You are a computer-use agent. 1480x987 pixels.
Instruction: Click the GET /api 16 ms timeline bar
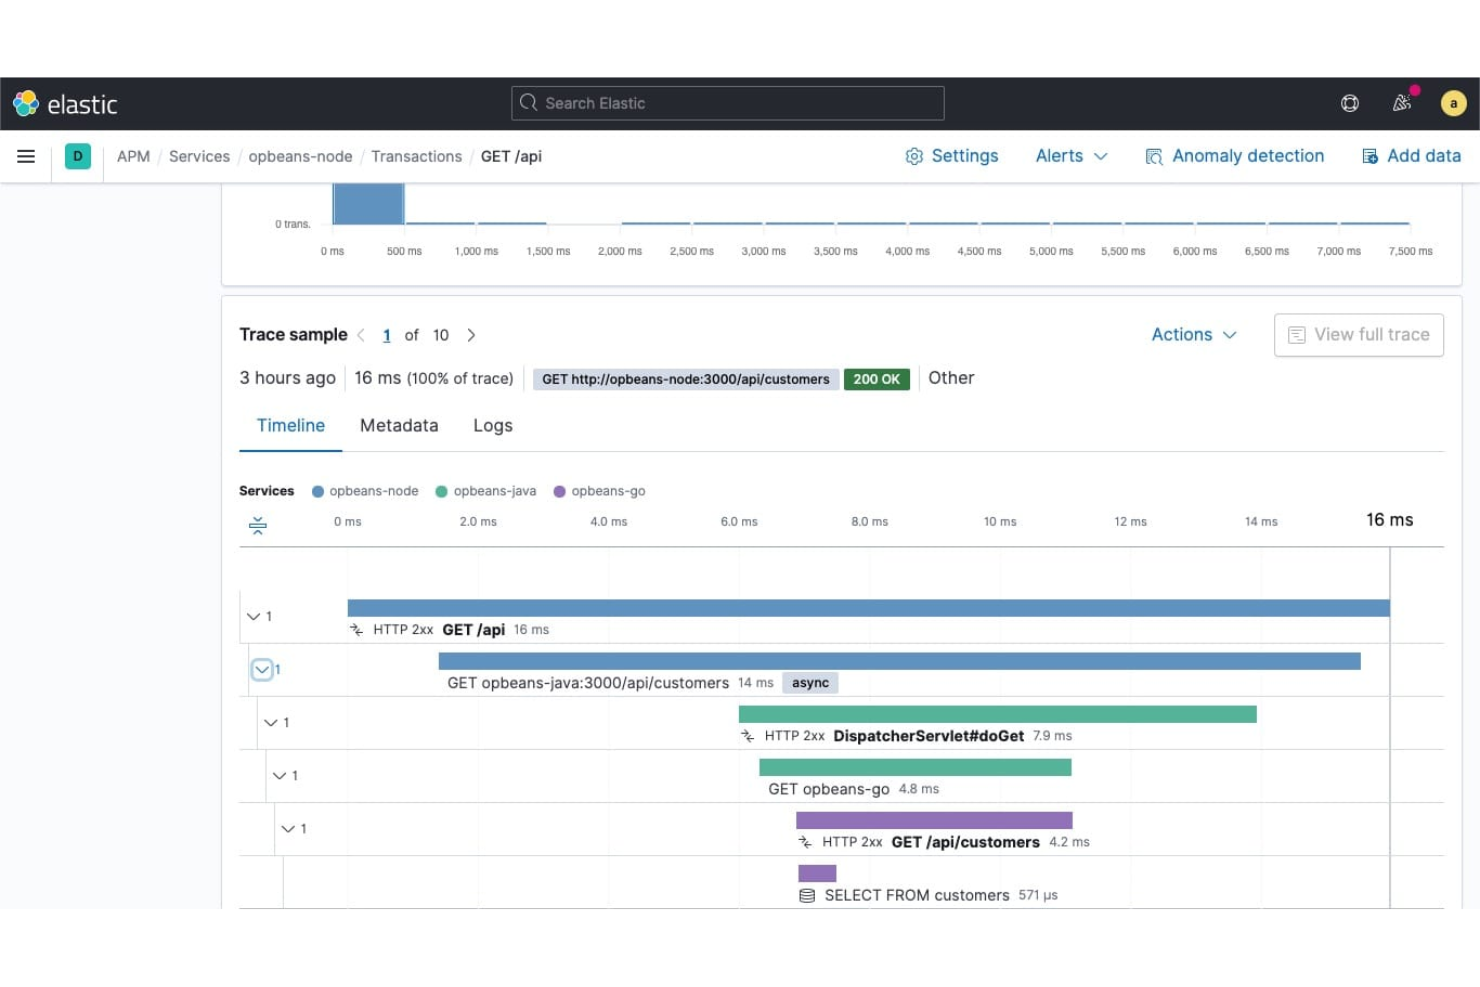pos(868,608)
